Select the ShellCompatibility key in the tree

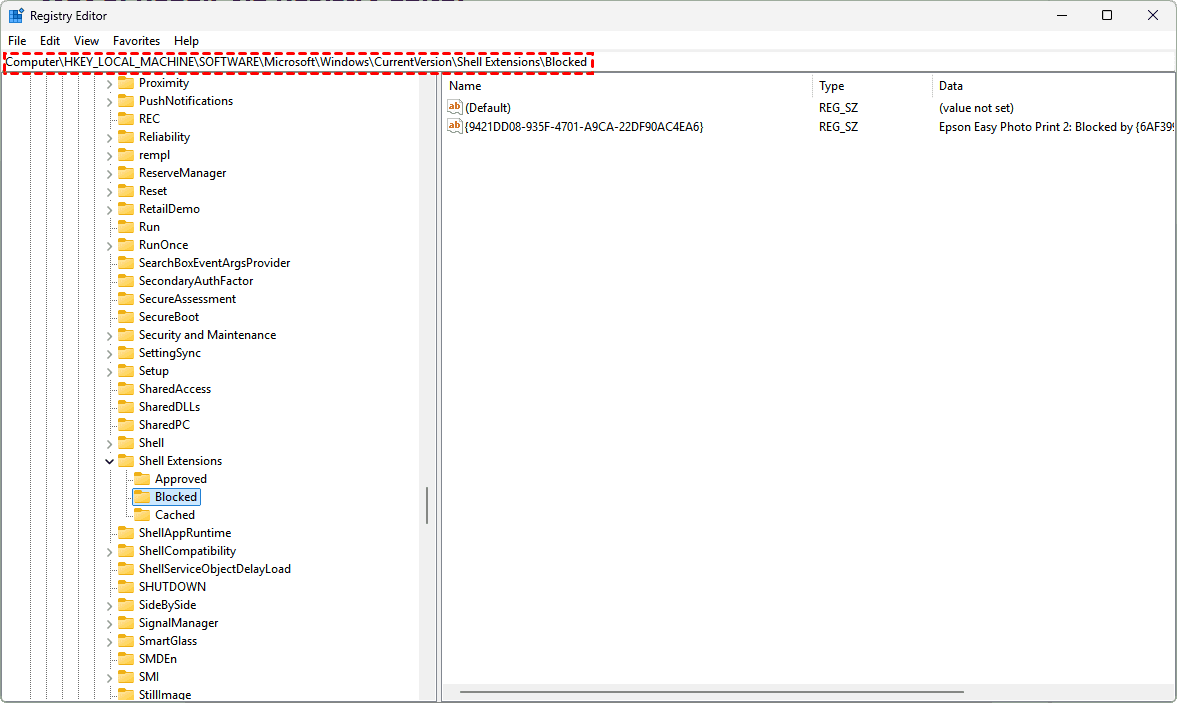point(187,551)
